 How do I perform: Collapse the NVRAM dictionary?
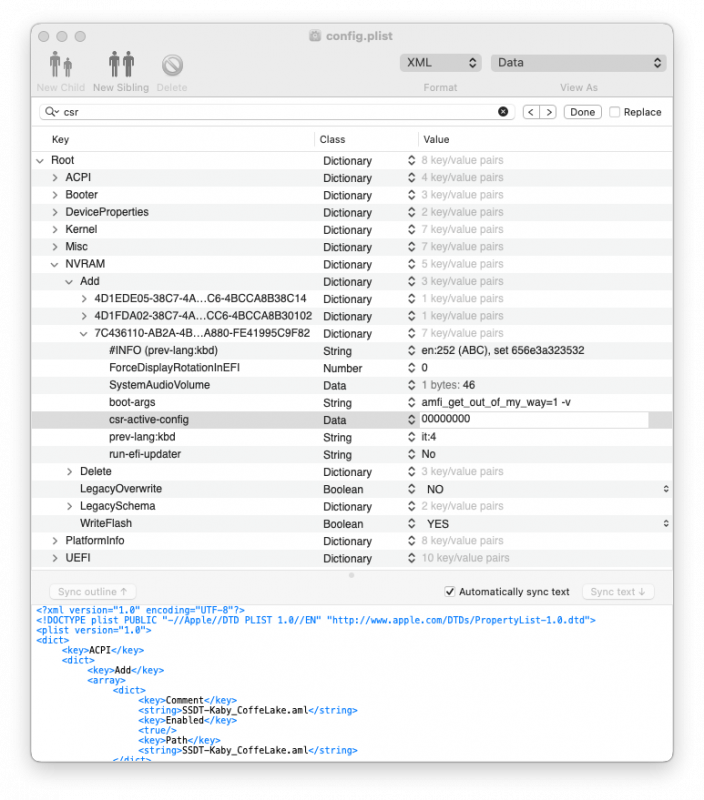coord(55,265)
